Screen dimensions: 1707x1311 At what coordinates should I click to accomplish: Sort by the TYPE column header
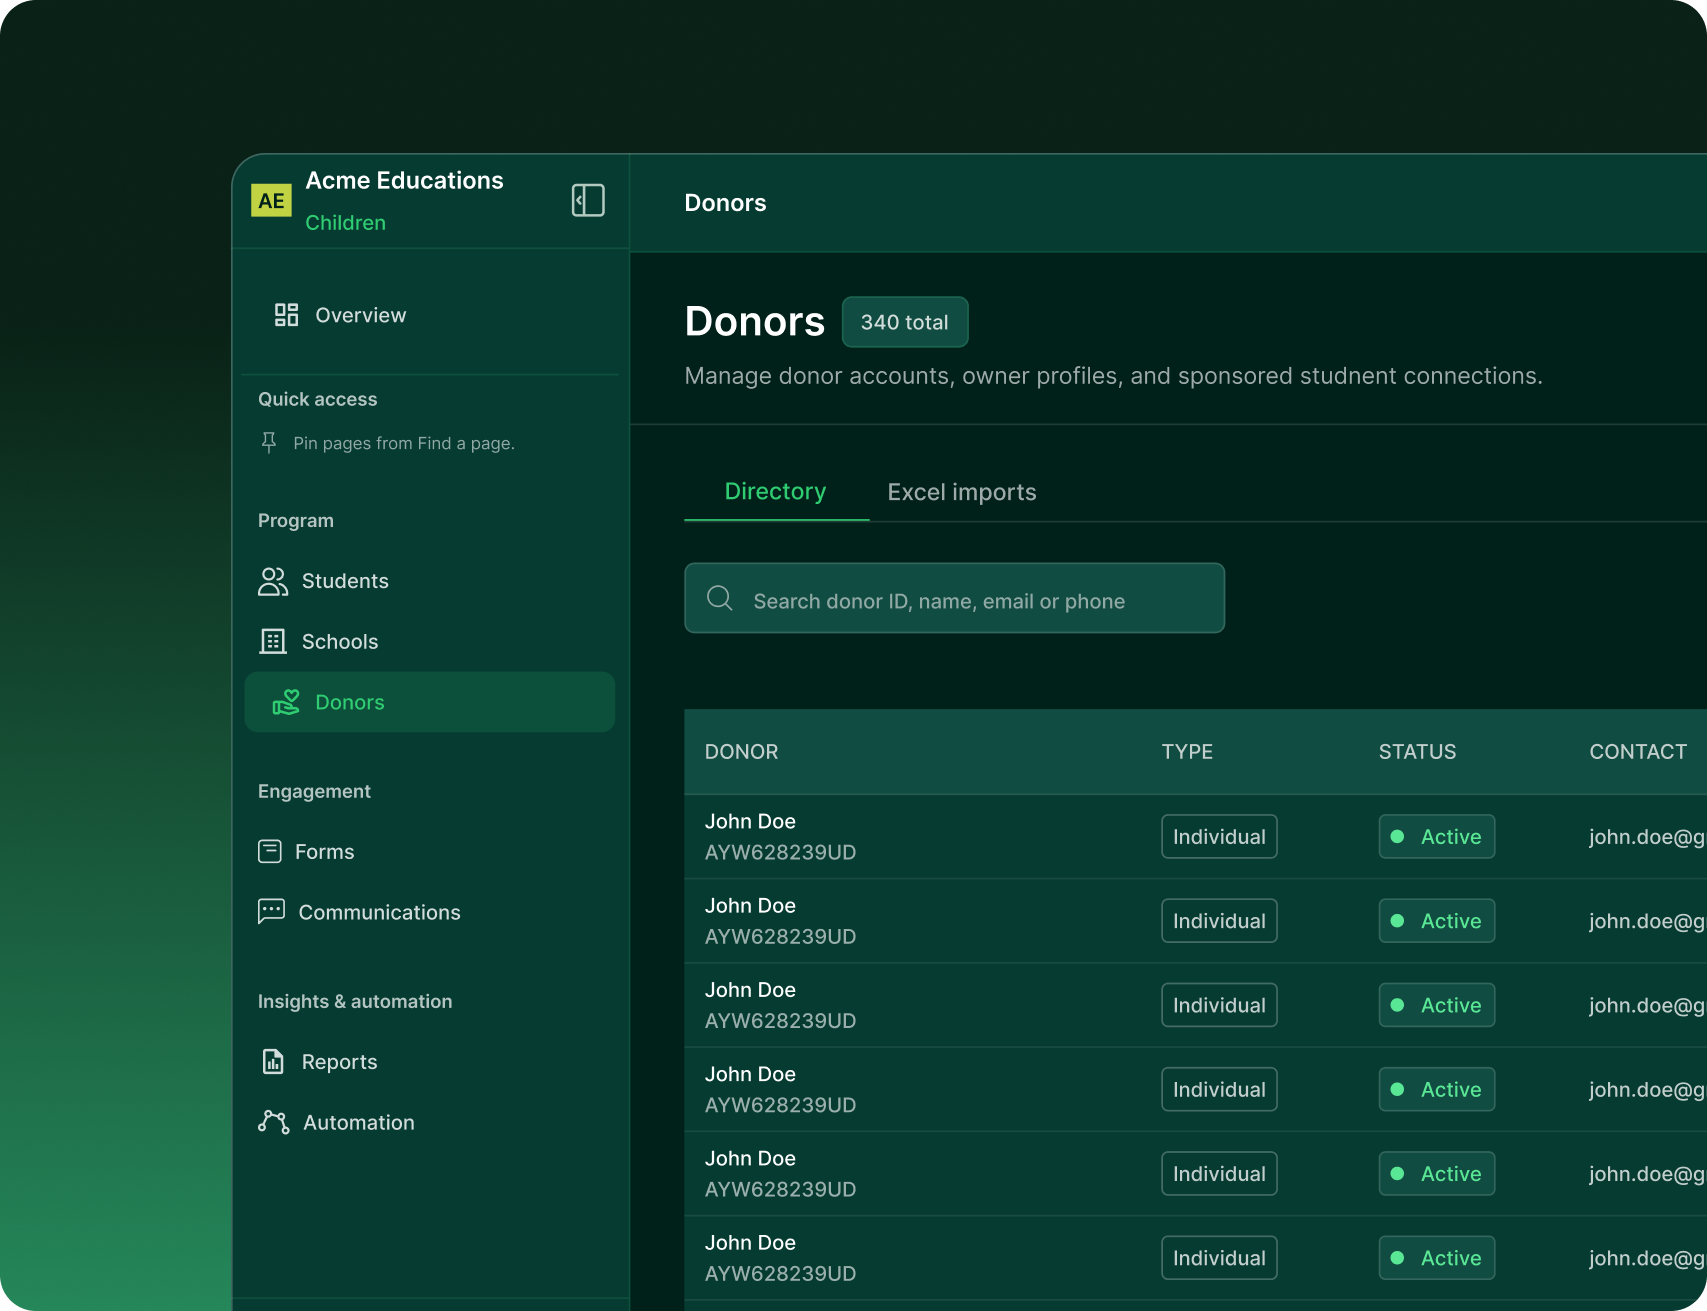point(1187,752)
